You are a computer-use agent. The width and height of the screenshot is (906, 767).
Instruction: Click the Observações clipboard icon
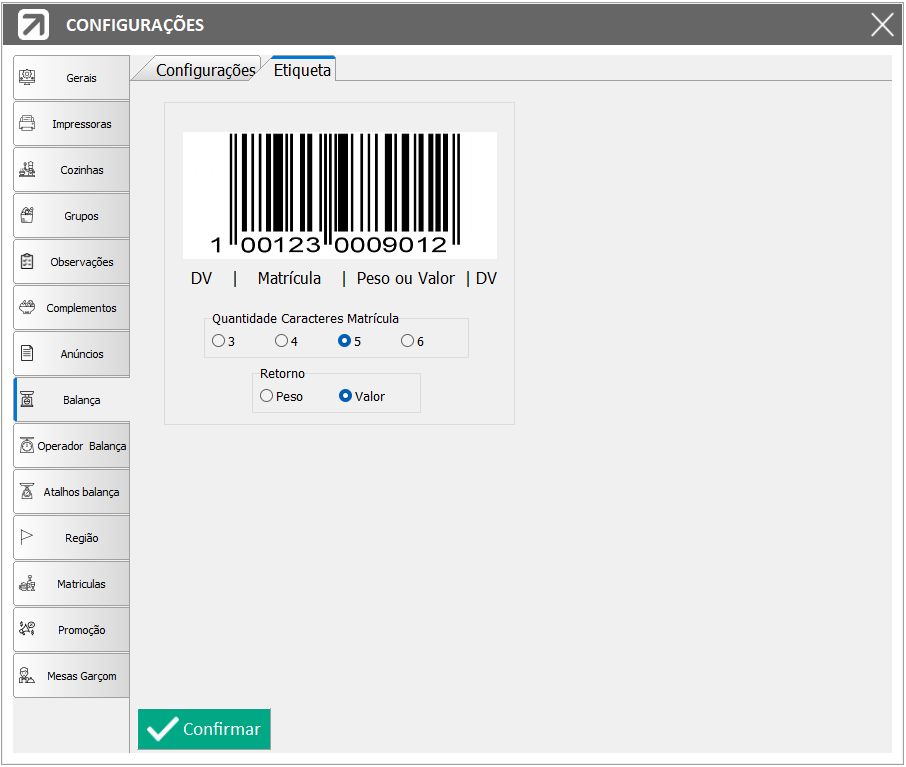coord(27,261)
